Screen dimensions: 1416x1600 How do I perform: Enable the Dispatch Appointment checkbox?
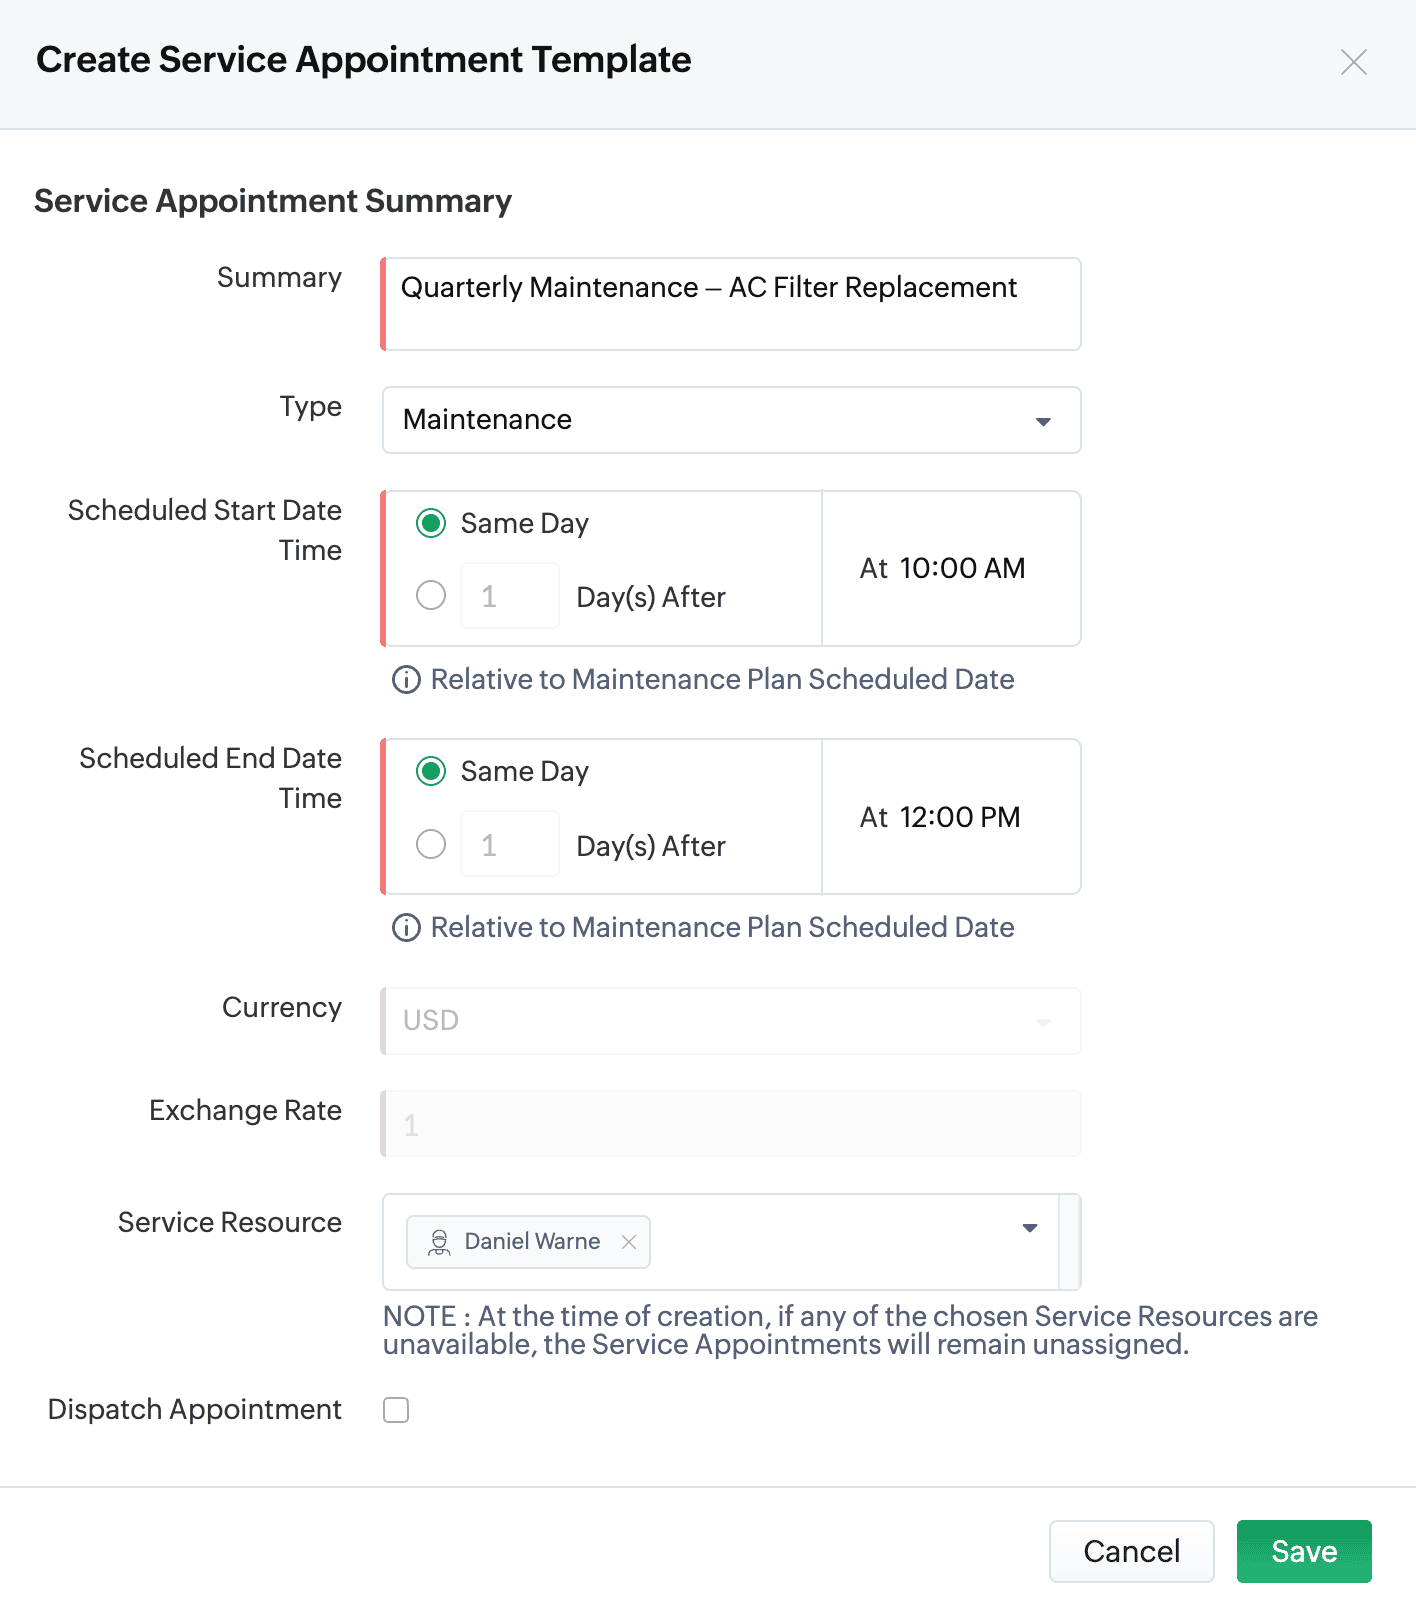click(x=396, y=1410)
